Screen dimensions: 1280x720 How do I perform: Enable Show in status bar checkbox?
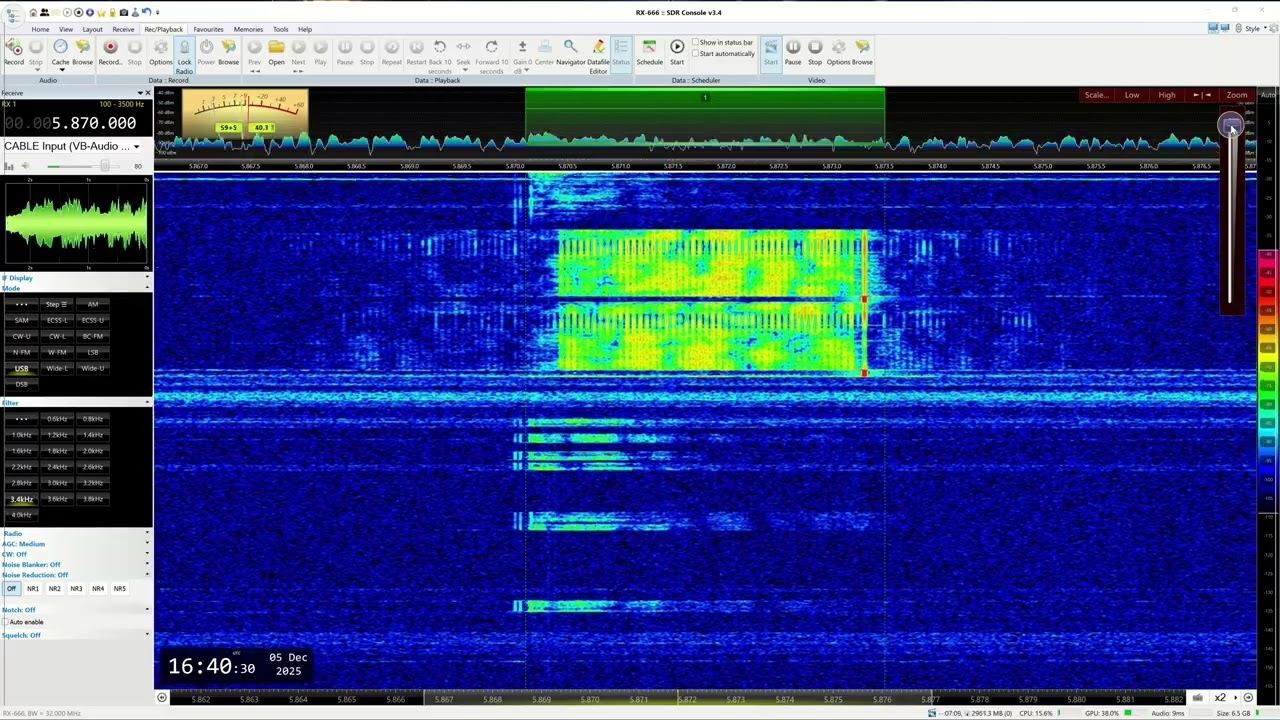click(696, 43)
